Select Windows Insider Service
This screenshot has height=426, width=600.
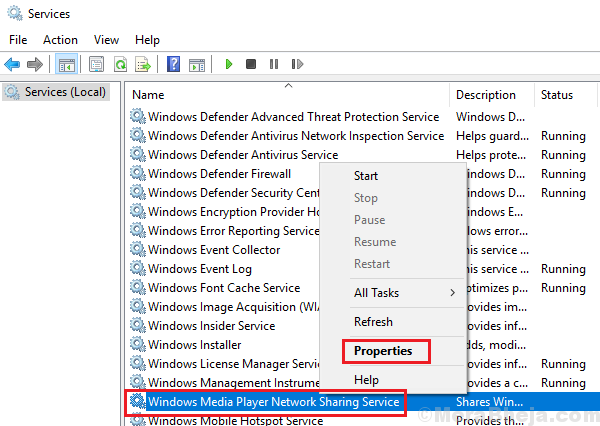click(212, 326)
